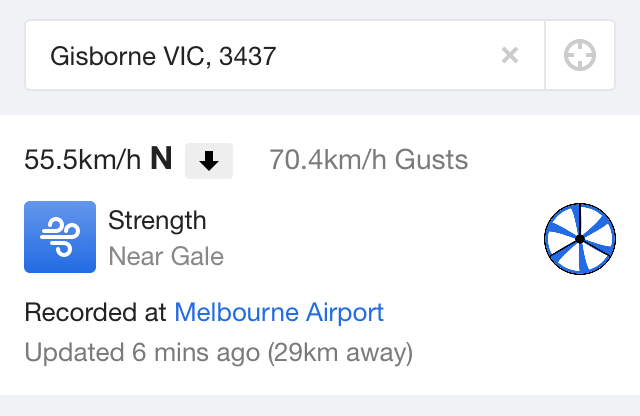The image size is (640, 416).
Task: Click the Near Gale description
Action: pos(166,256)
